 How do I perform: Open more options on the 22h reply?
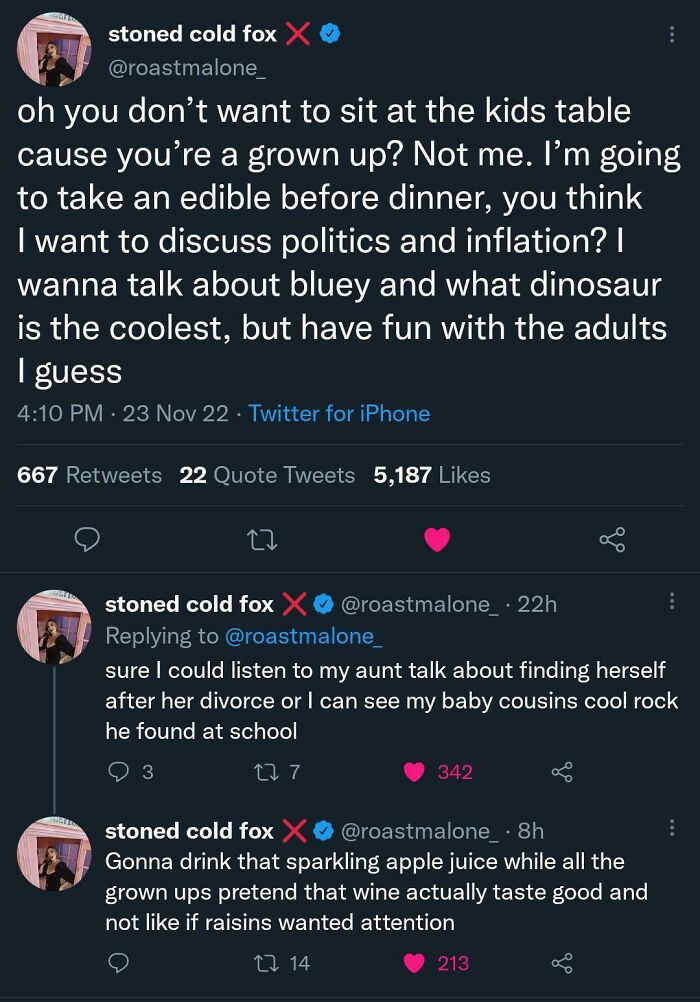[x=671, y=601]
